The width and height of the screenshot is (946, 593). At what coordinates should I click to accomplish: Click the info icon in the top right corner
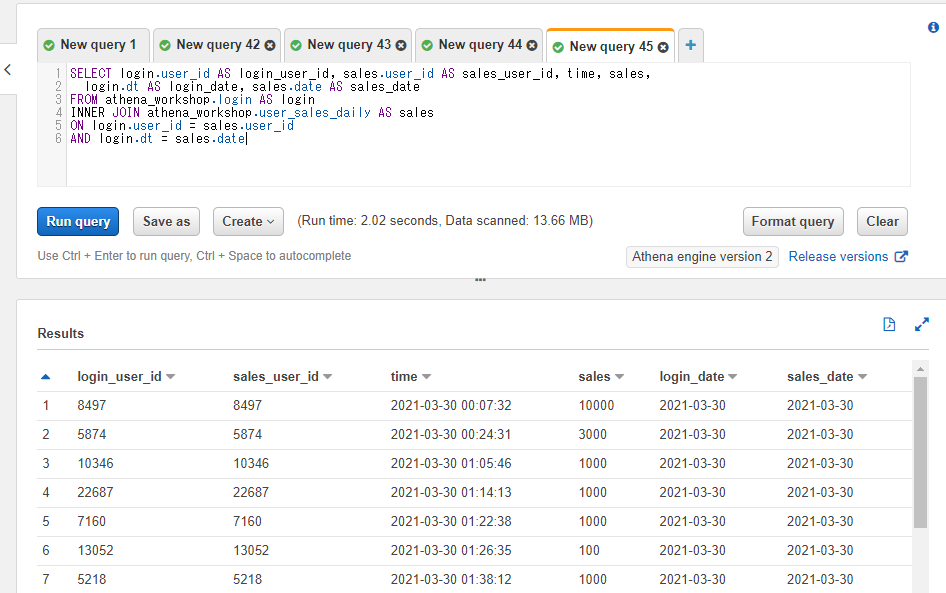click(935, 29)
